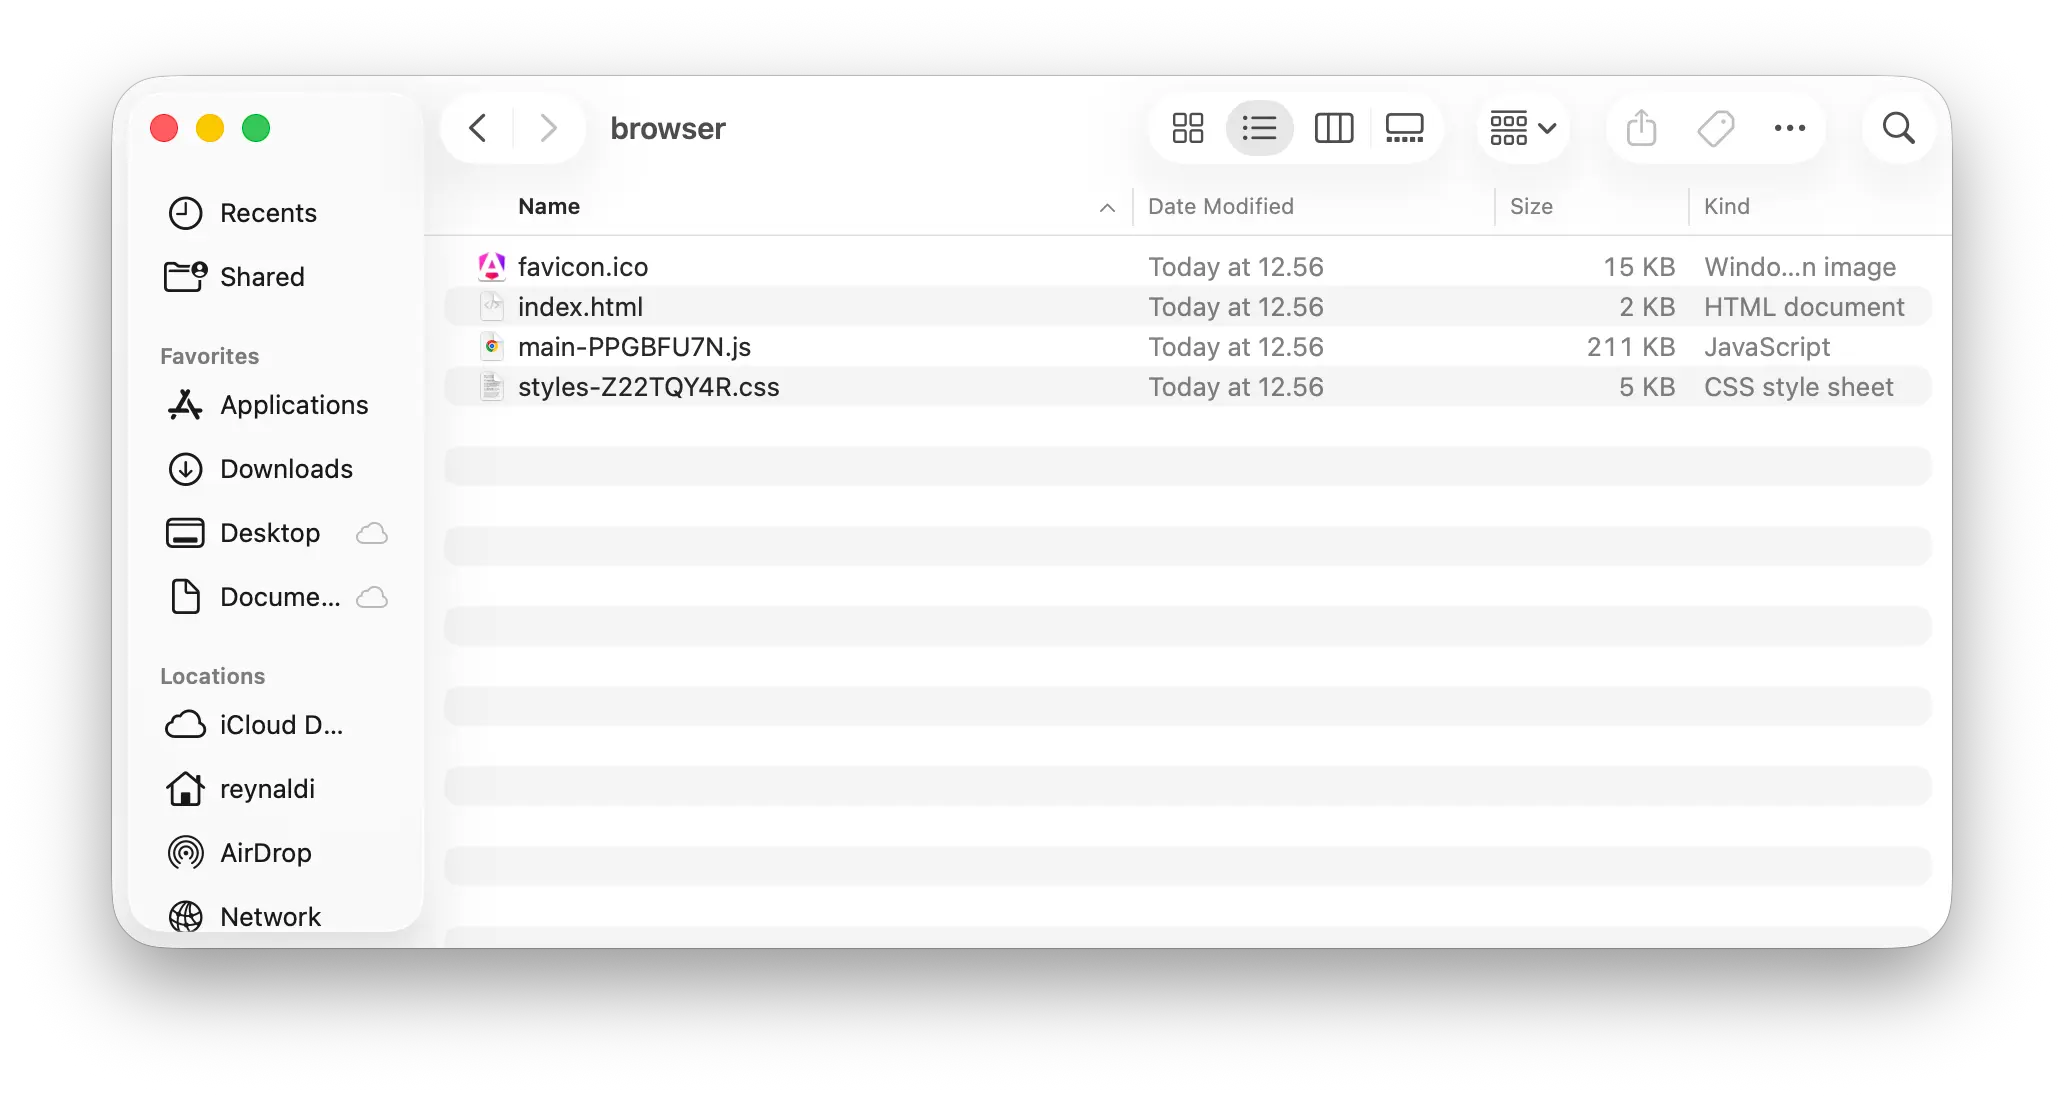The image size is (2064, 1096).
Task: Select the index.html file
Action: (x=580, y=306)
